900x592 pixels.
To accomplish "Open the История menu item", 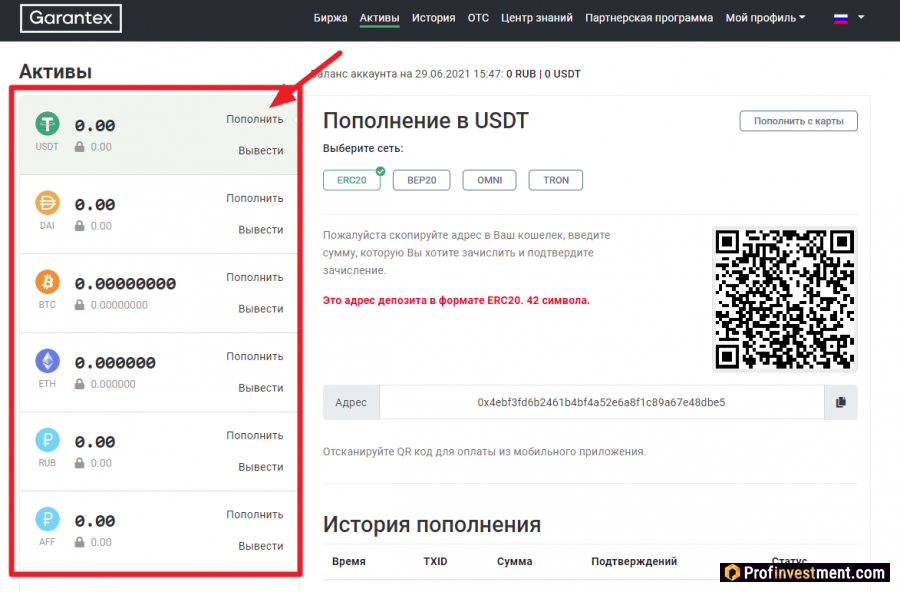I will pyautogui.click(x=433, y=18).
